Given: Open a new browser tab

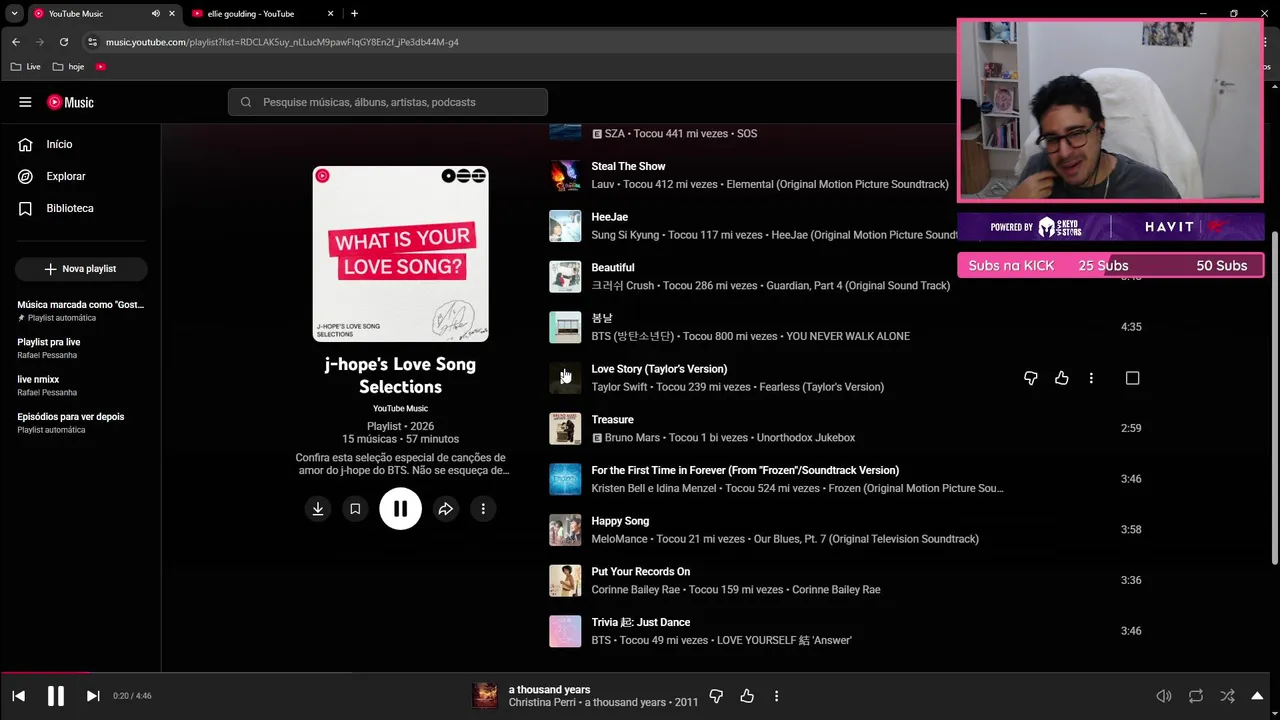Looking at the screenshot, I should coord(354,14).
